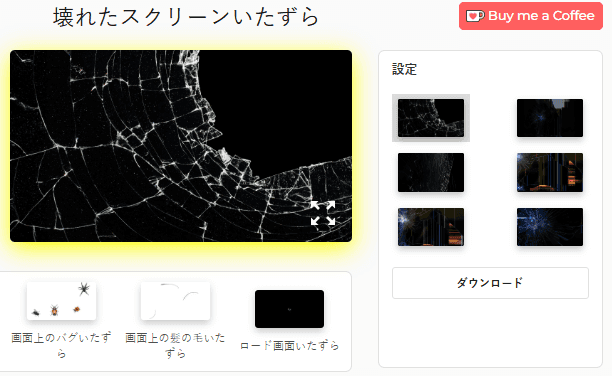Select the white cracked glass thumbnail
The height and width of the screenshot is (376, 612).
[x=431, y=118]
